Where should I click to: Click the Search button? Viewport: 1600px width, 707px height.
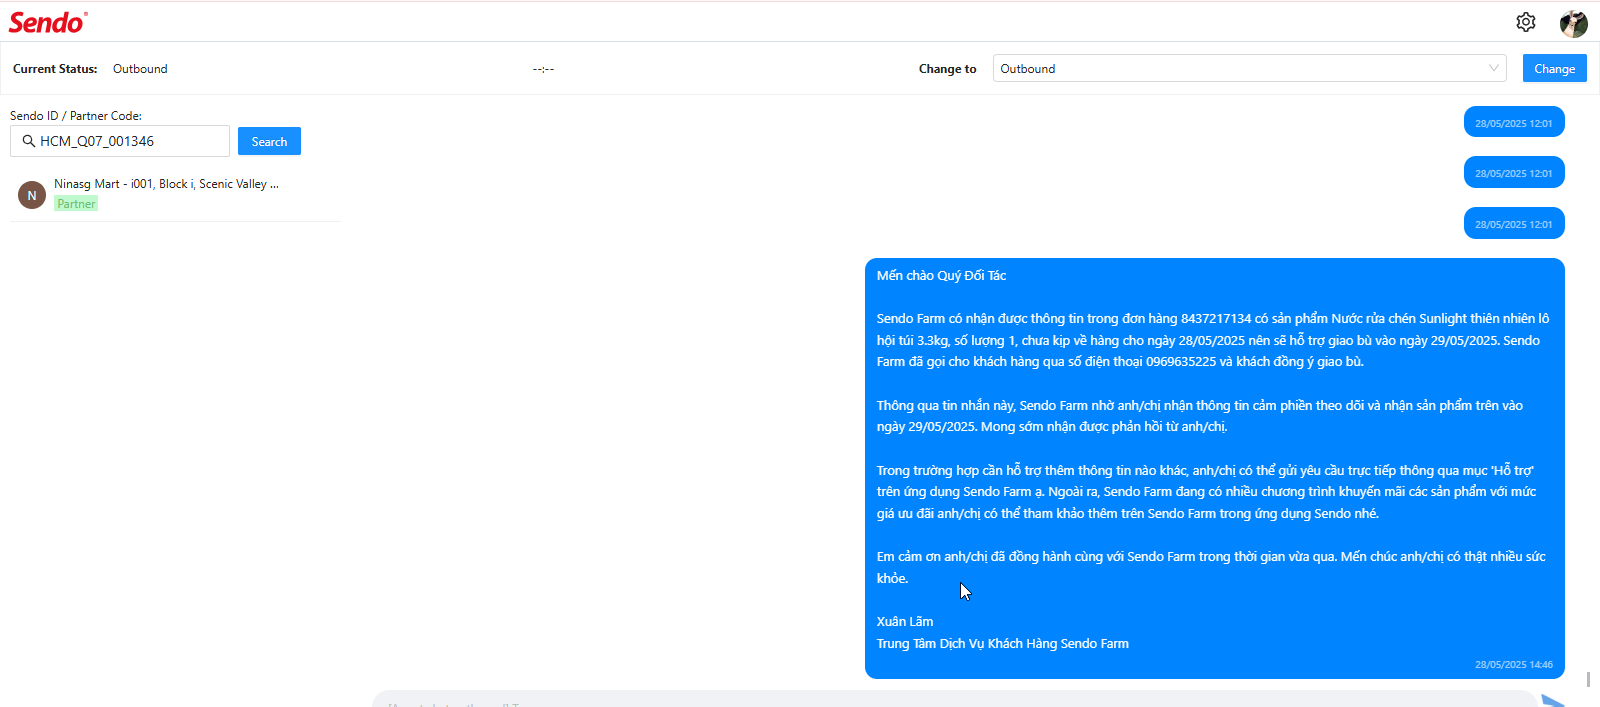pyautogui.click(x=269, y=141)
